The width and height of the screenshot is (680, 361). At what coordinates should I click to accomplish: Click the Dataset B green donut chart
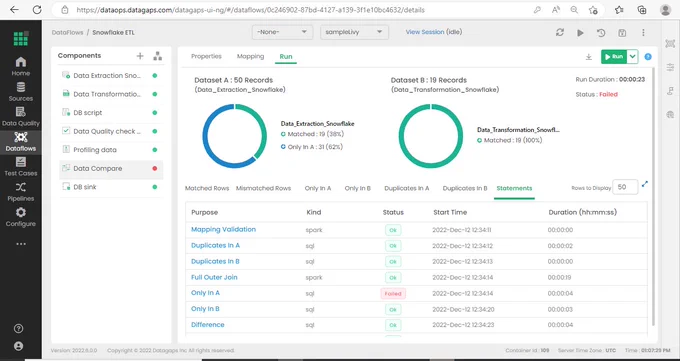click(431, 136)
